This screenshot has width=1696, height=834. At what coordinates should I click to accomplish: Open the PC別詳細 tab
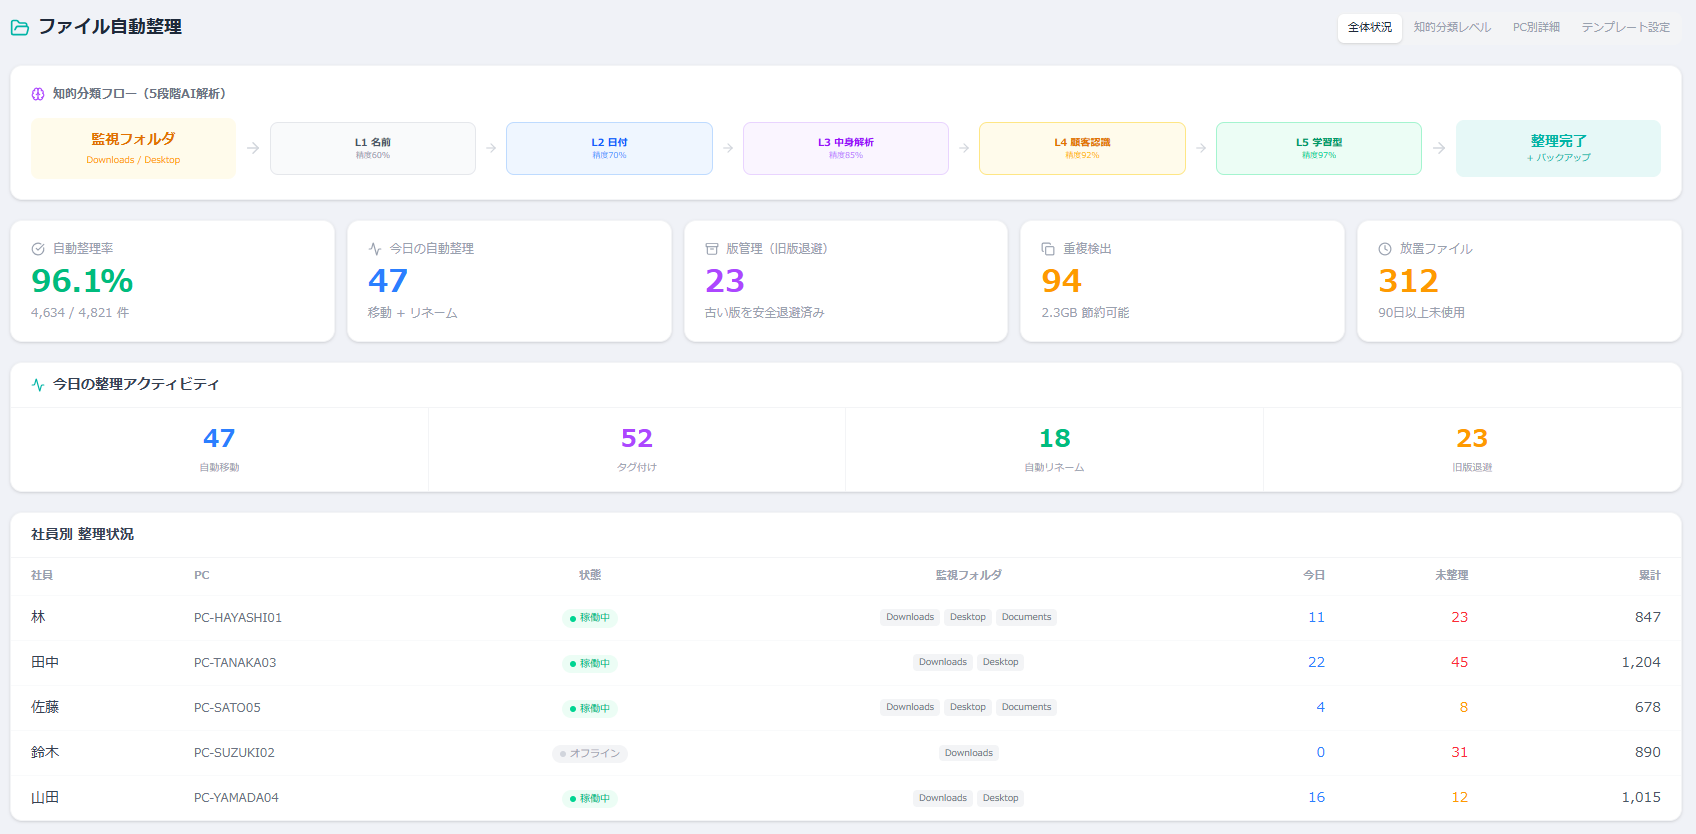1536,28
